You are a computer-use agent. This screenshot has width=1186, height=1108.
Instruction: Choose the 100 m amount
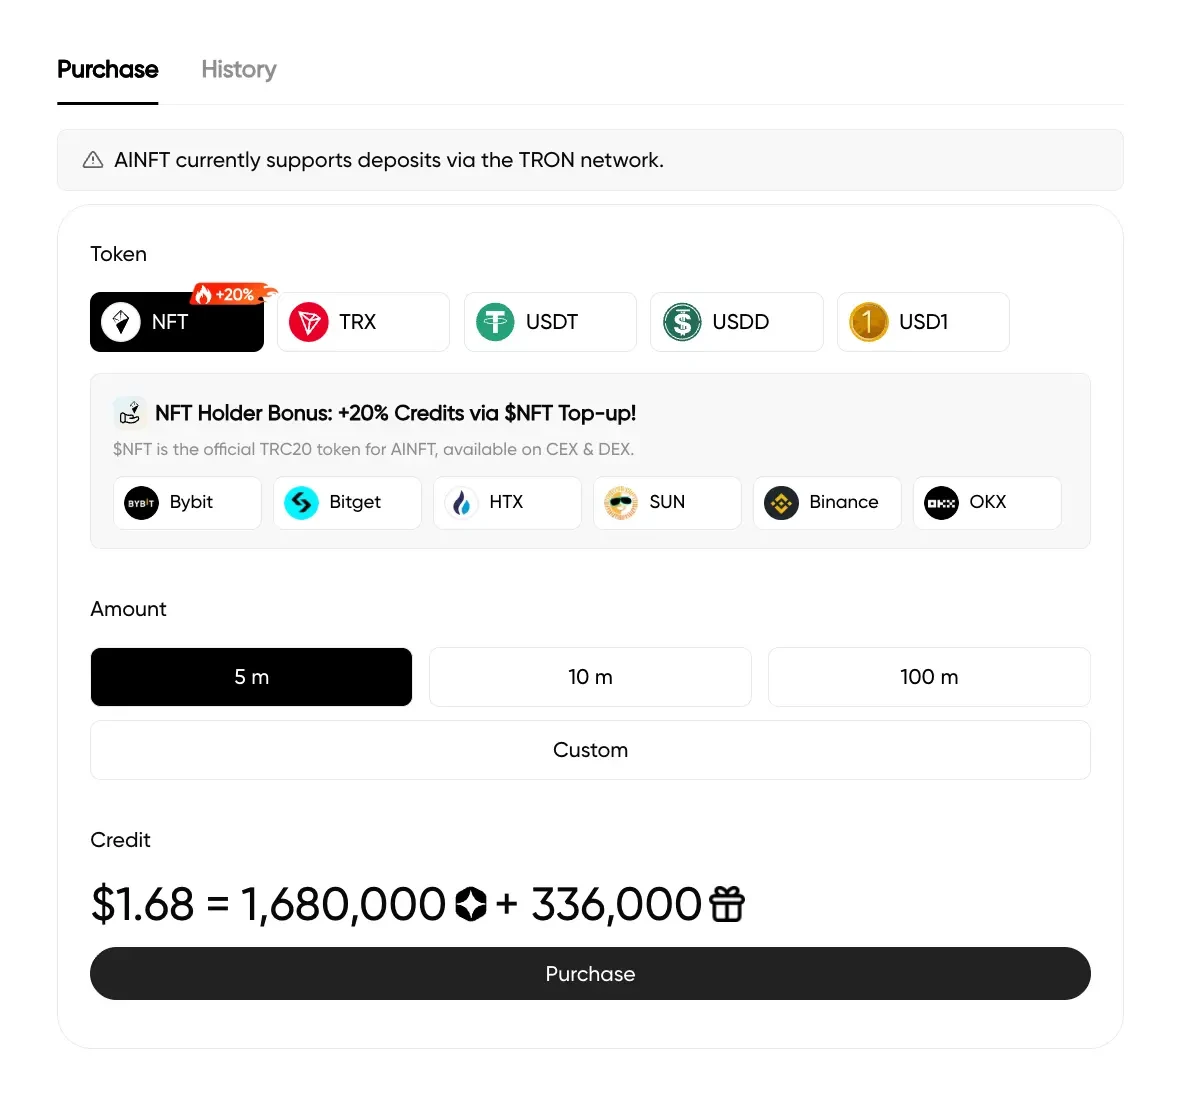click(929, 677)
